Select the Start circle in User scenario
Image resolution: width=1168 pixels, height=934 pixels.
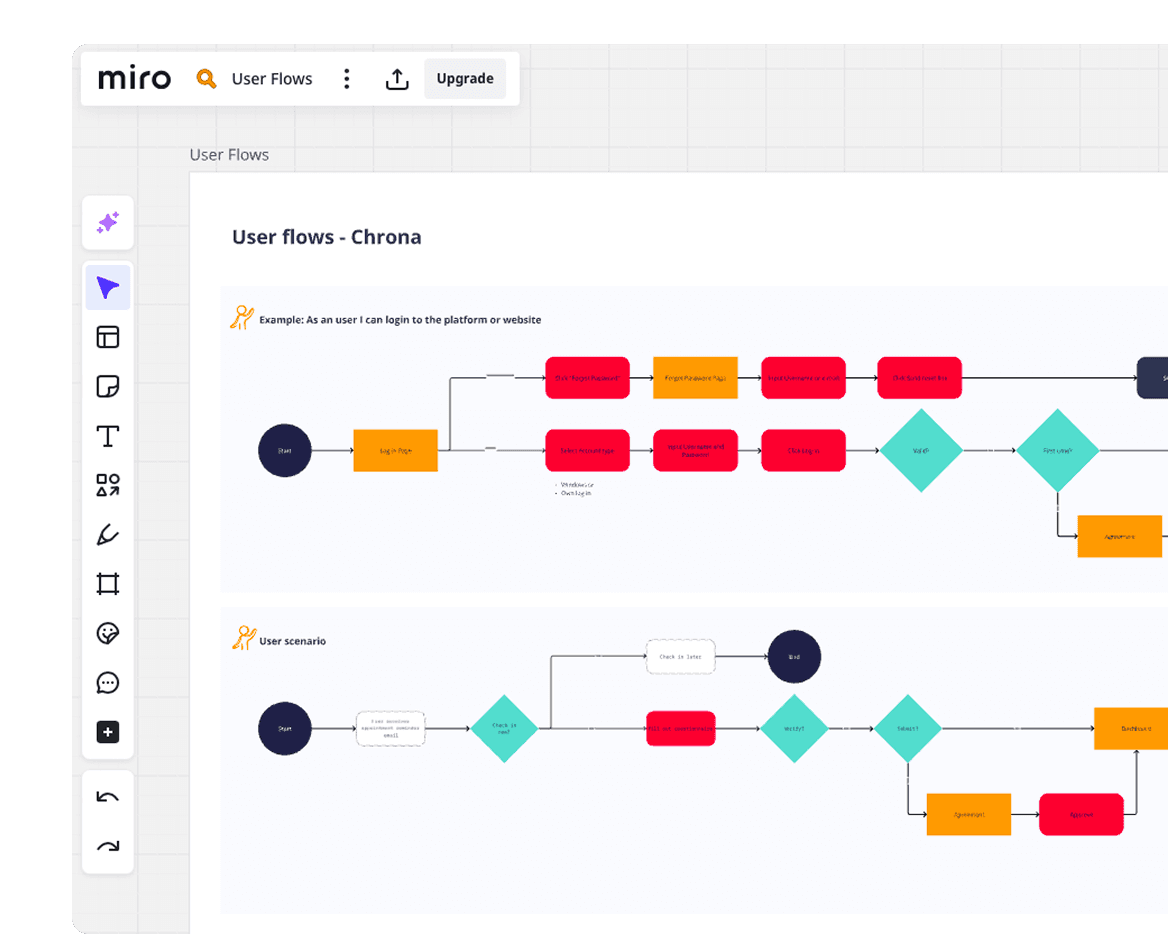(x=285, y=728)
